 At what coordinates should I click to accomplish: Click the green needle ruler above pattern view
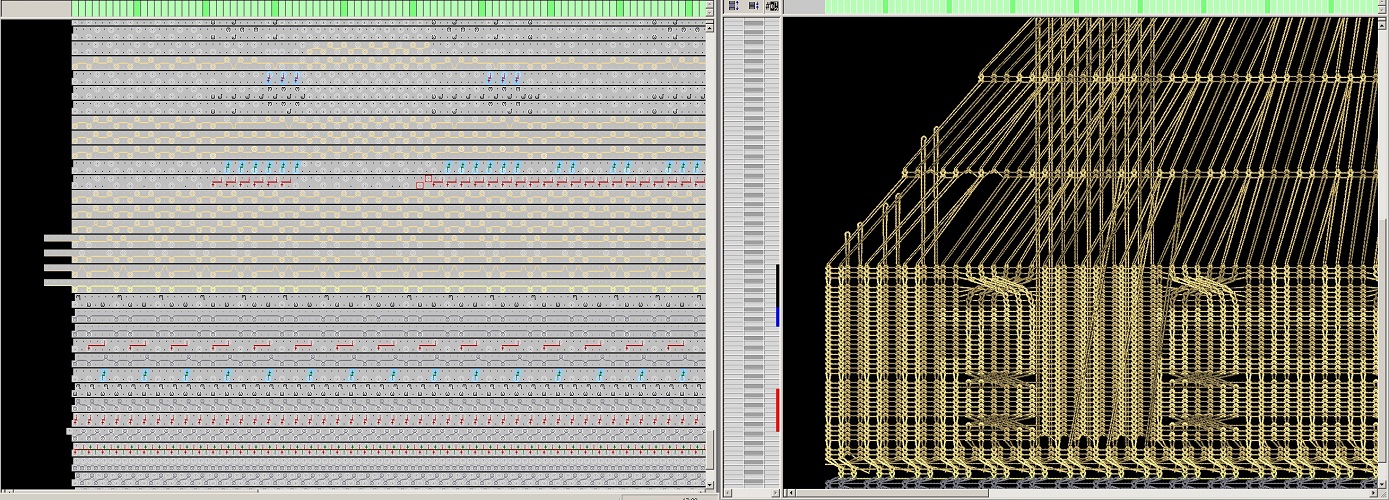point(386,8)
